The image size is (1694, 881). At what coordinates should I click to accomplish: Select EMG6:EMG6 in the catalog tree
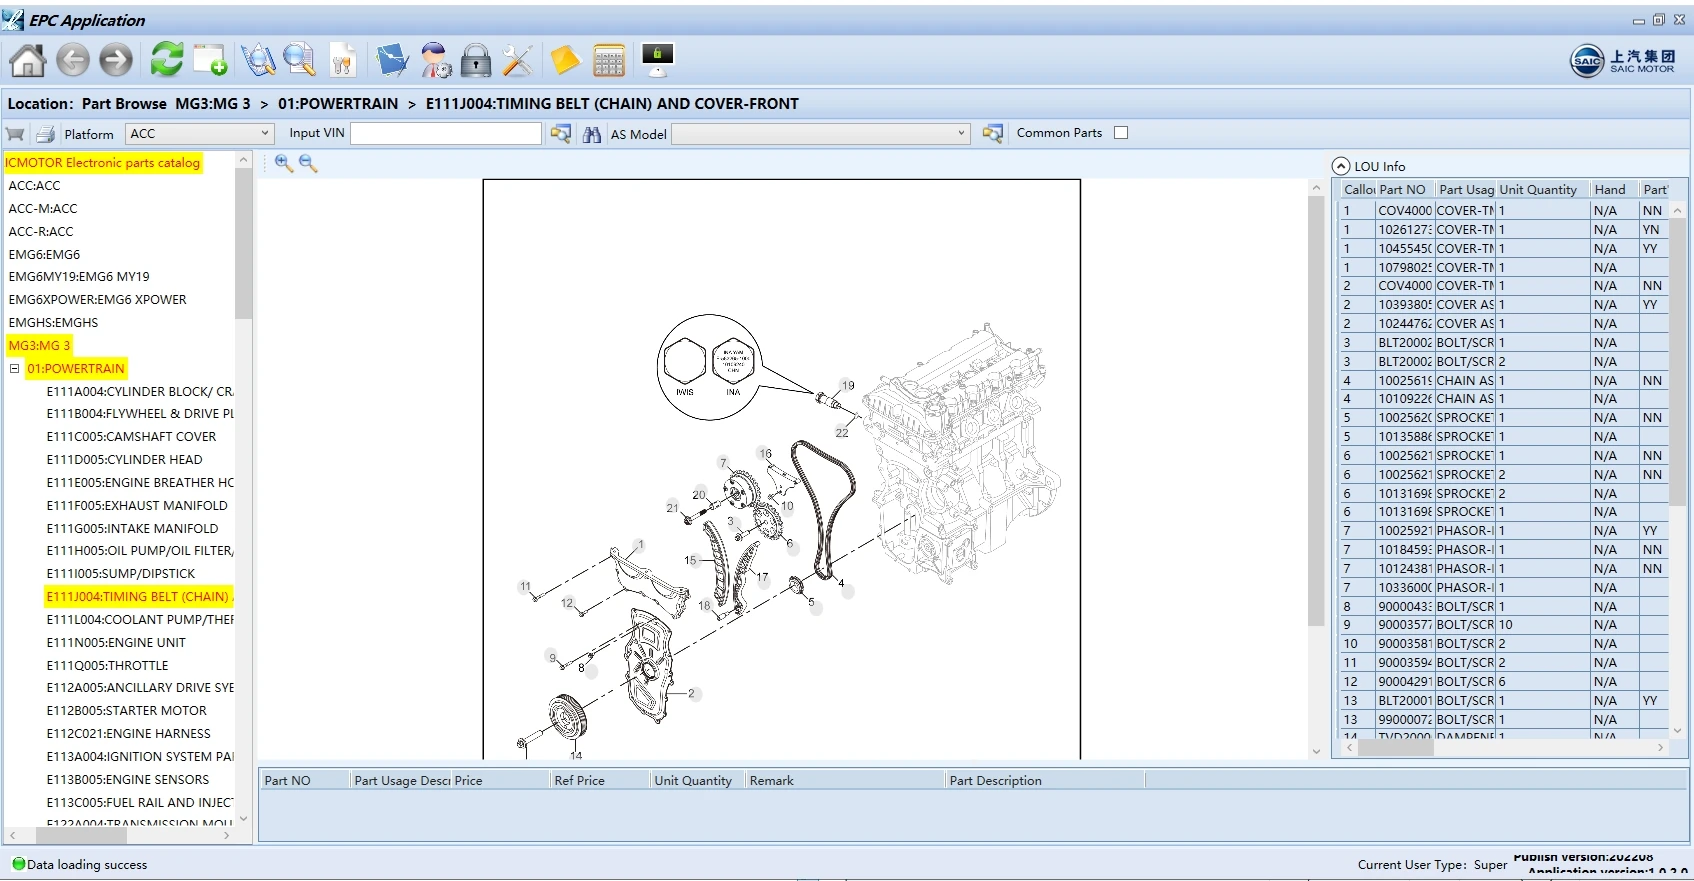click(x=44, y=255)
